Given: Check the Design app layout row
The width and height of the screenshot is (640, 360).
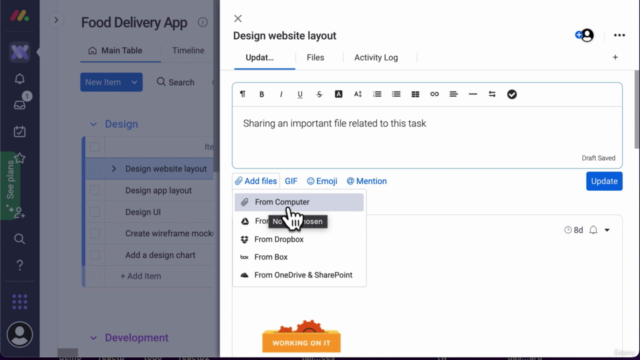Looking at the screenshot, I should tap(95, 190).
